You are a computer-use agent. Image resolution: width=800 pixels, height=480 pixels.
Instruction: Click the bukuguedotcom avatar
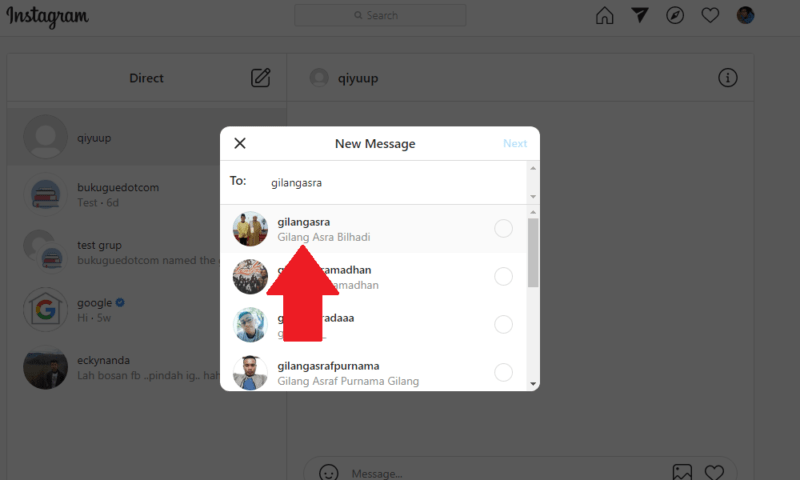45,194
